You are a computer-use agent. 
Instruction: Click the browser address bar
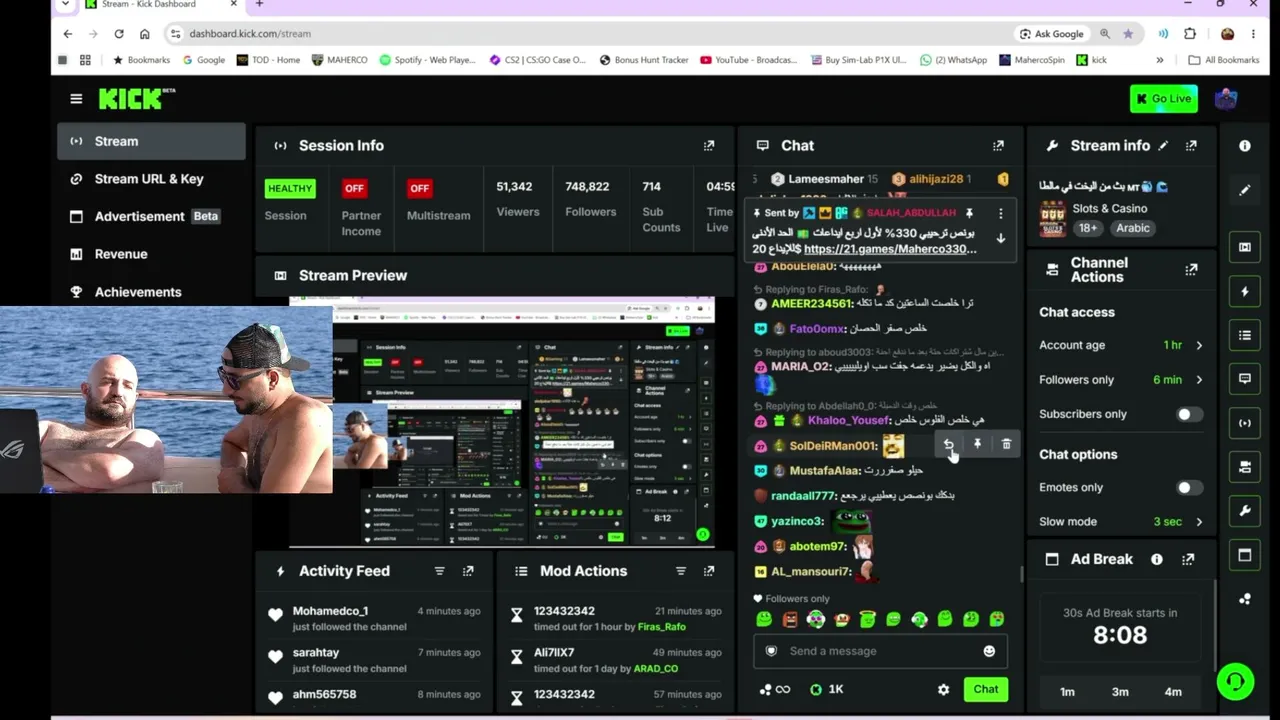click(590, 34)
